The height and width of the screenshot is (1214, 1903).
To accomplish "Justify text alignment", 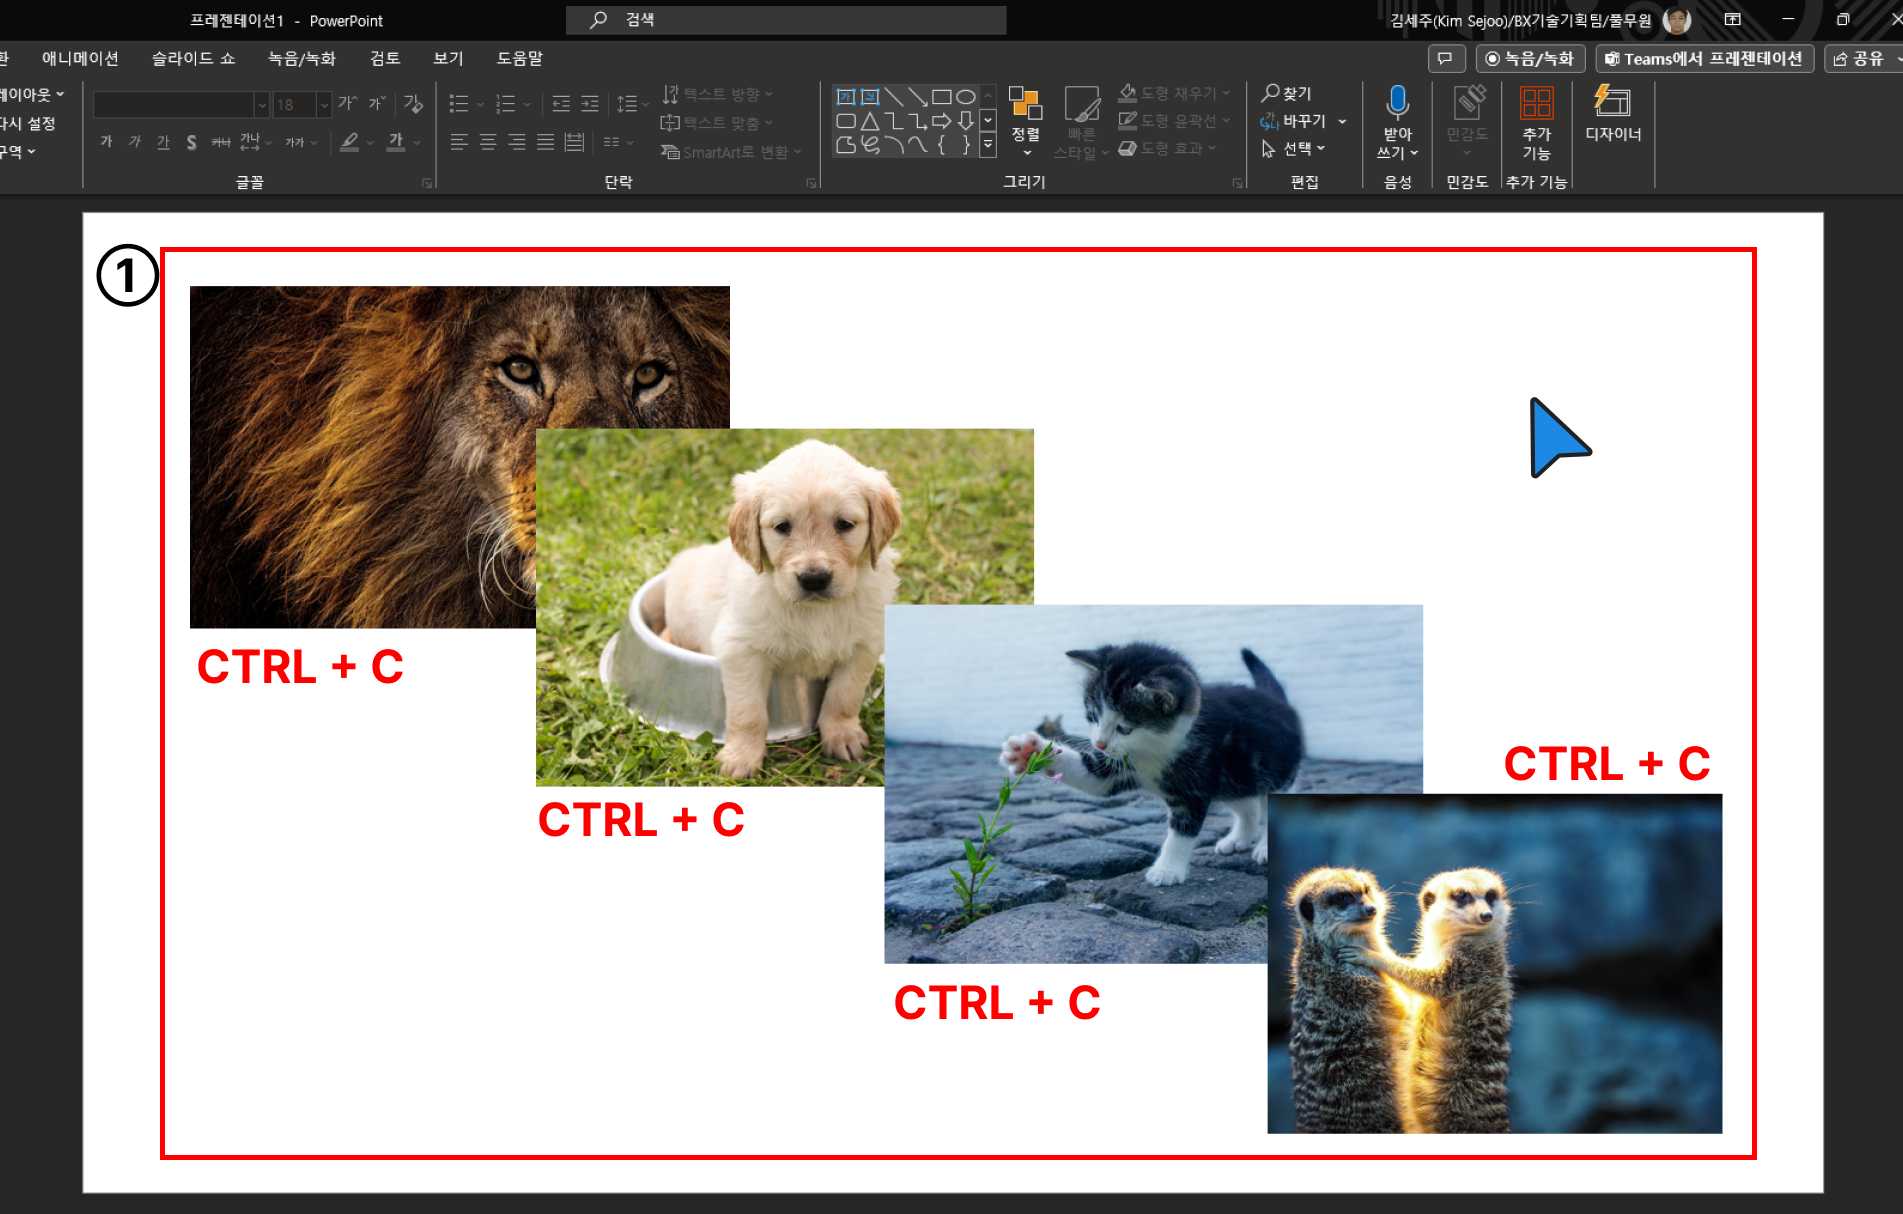I will [x=545, y=142].
